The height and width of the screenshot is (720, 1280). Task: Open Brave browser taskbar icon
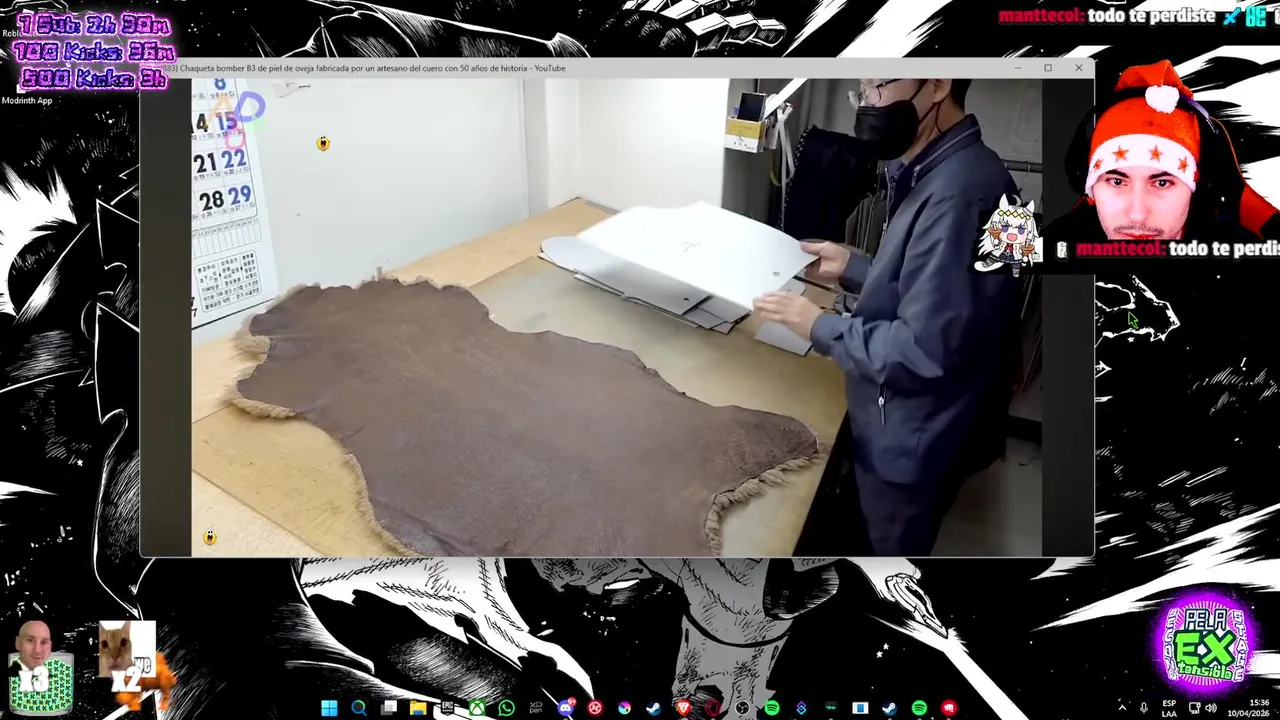pos(682,708)
